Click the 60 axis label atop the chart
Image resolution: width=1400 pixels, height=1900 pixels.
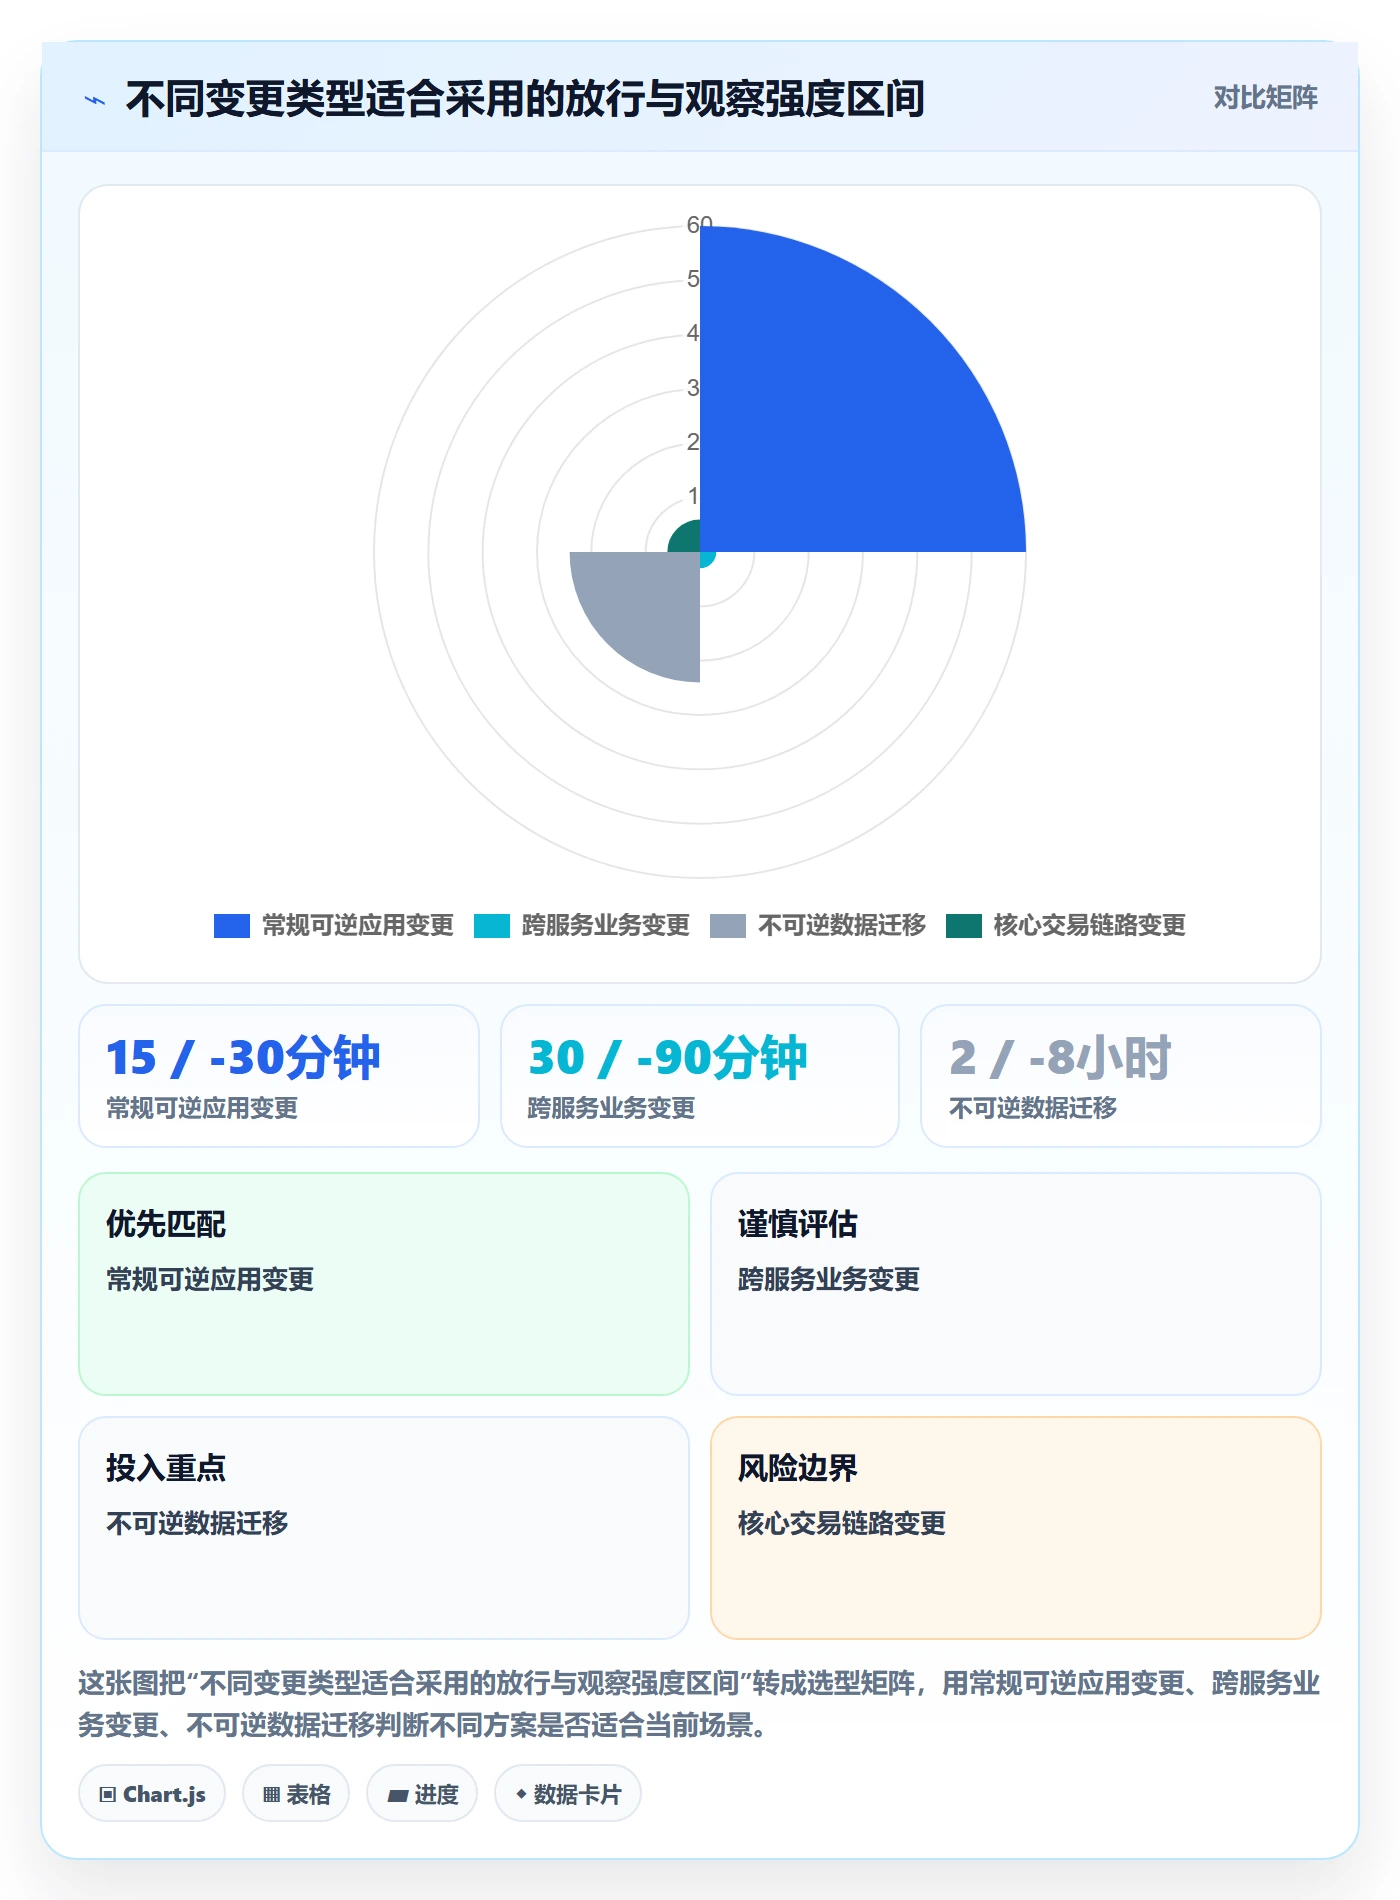pyautogui.click(x=699, y=225)
